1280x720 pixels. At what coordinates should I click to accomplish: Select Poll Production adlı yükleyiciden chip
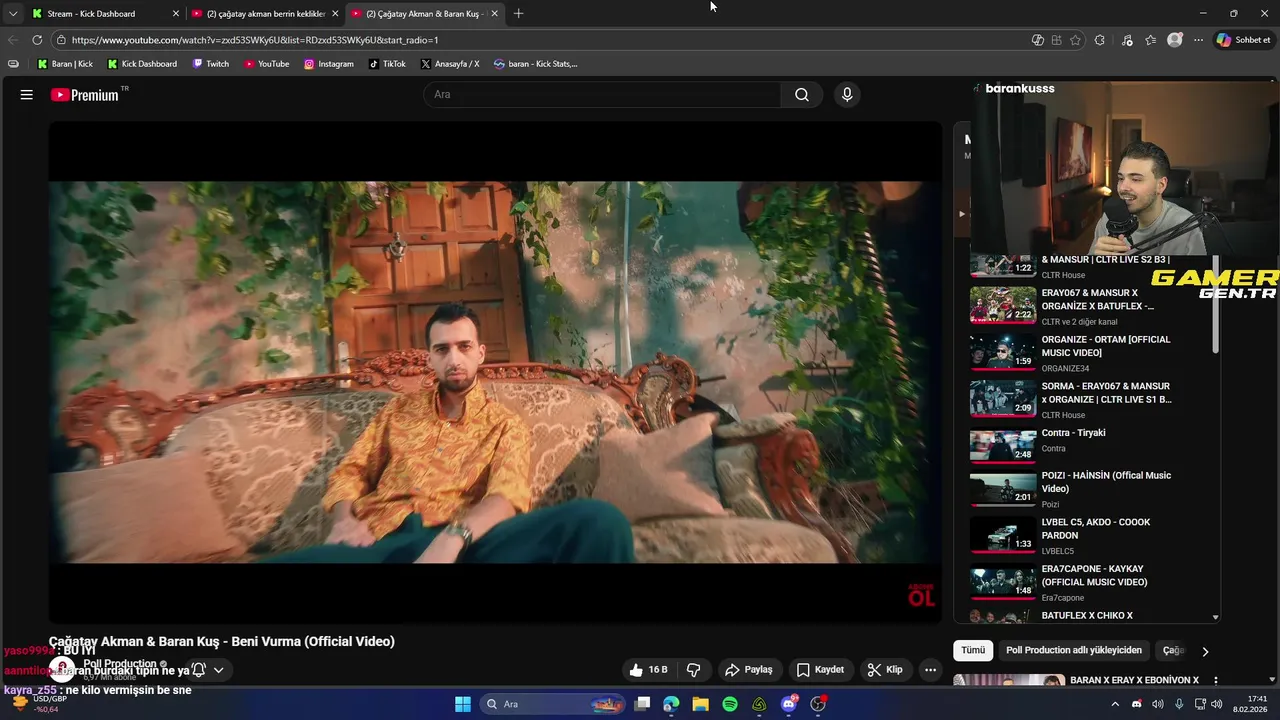(x=1074, y=650)
